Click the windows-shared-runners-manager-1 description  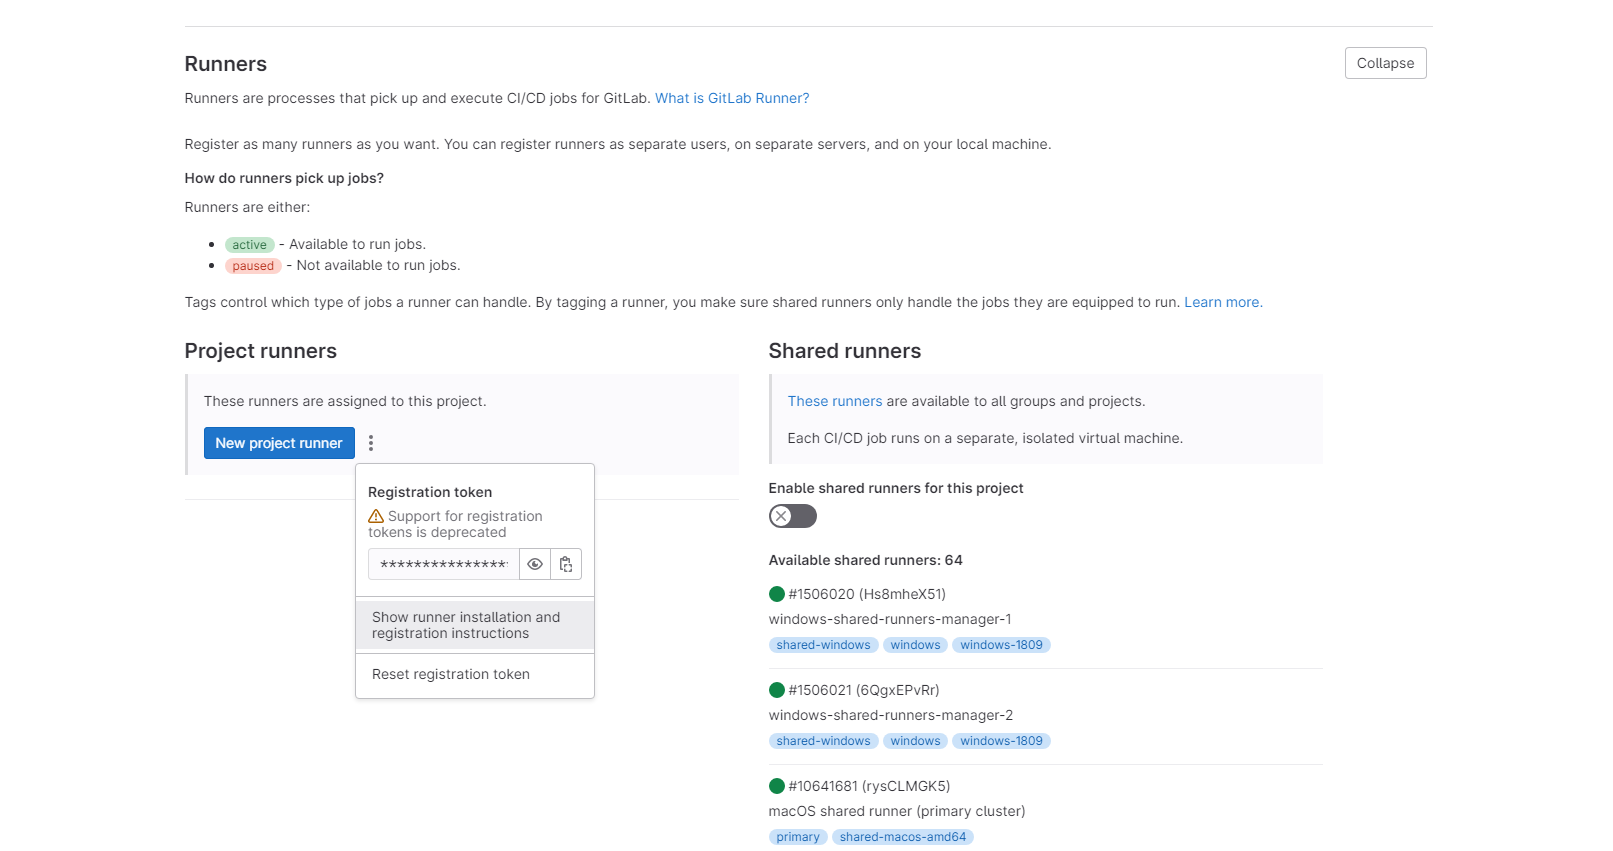point(890,619)
